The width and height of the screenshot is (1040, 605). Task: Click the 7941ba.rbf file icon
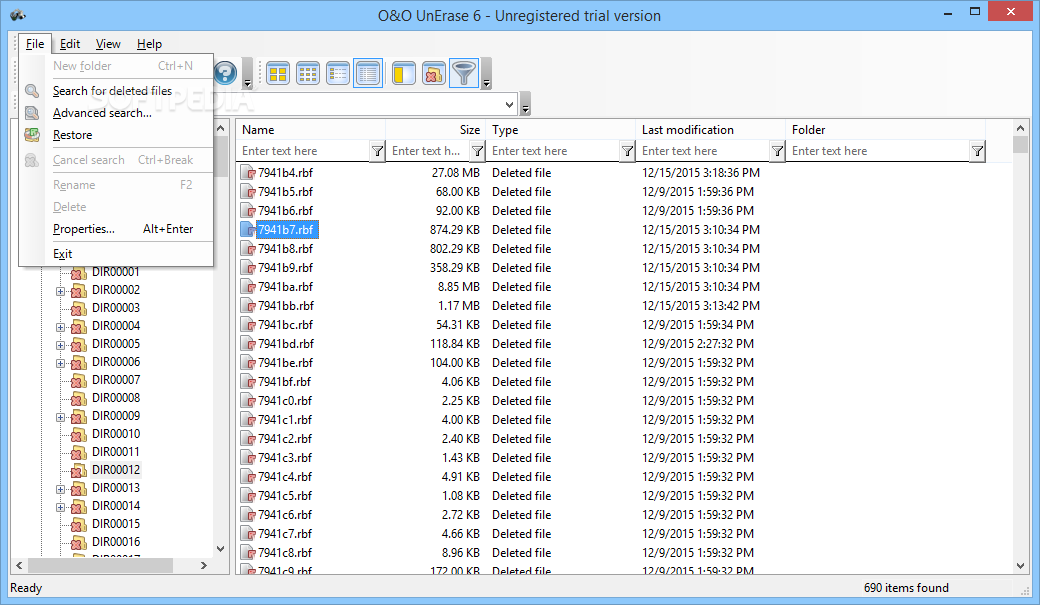[249, 287]
